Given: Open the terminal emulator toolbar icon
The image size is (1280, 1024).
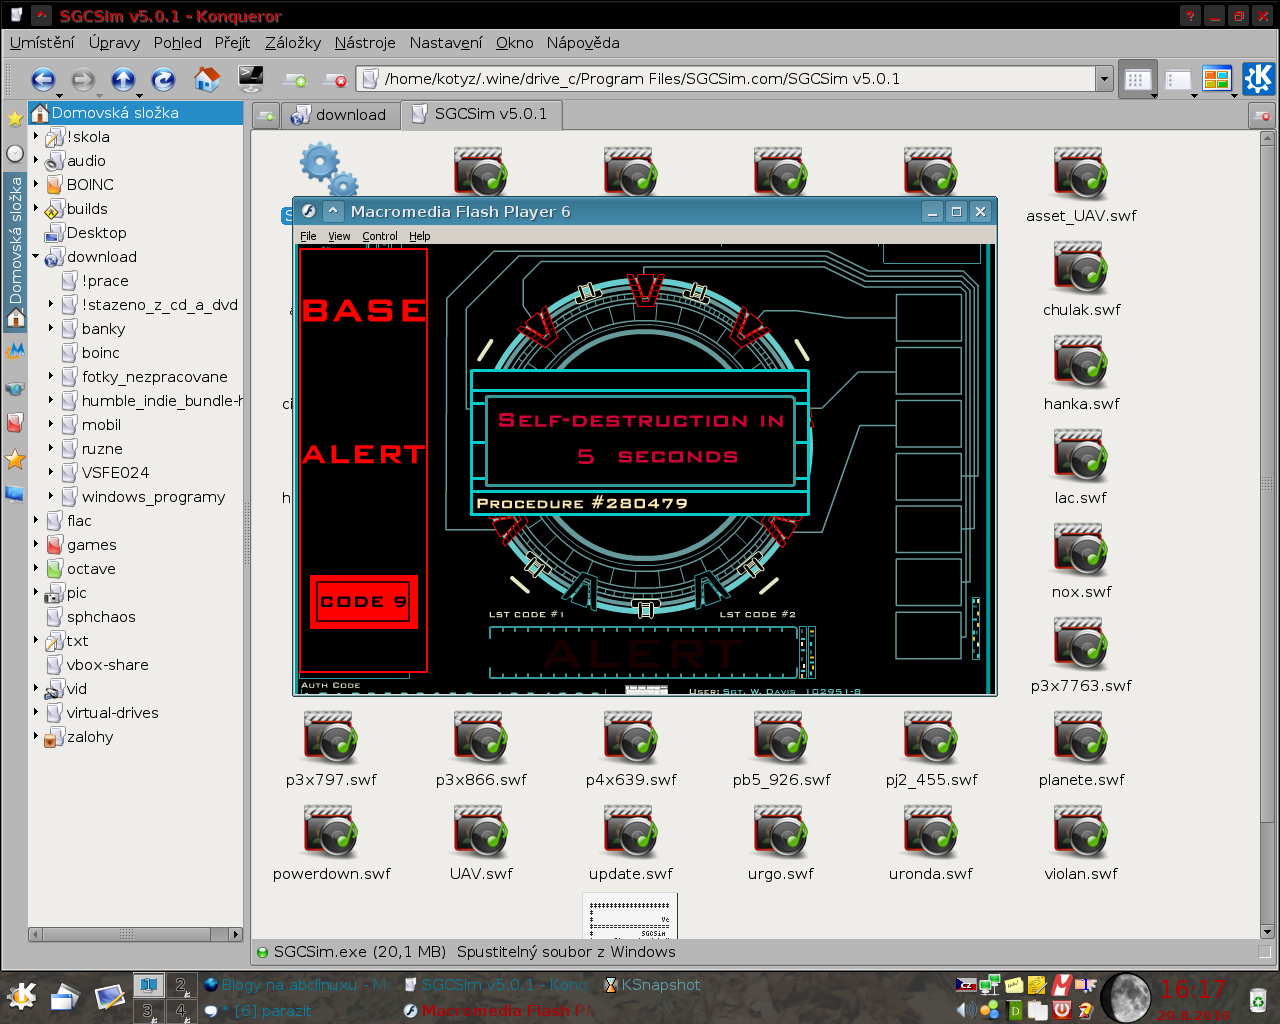Looking at the screenshot, I should point(251,79).
